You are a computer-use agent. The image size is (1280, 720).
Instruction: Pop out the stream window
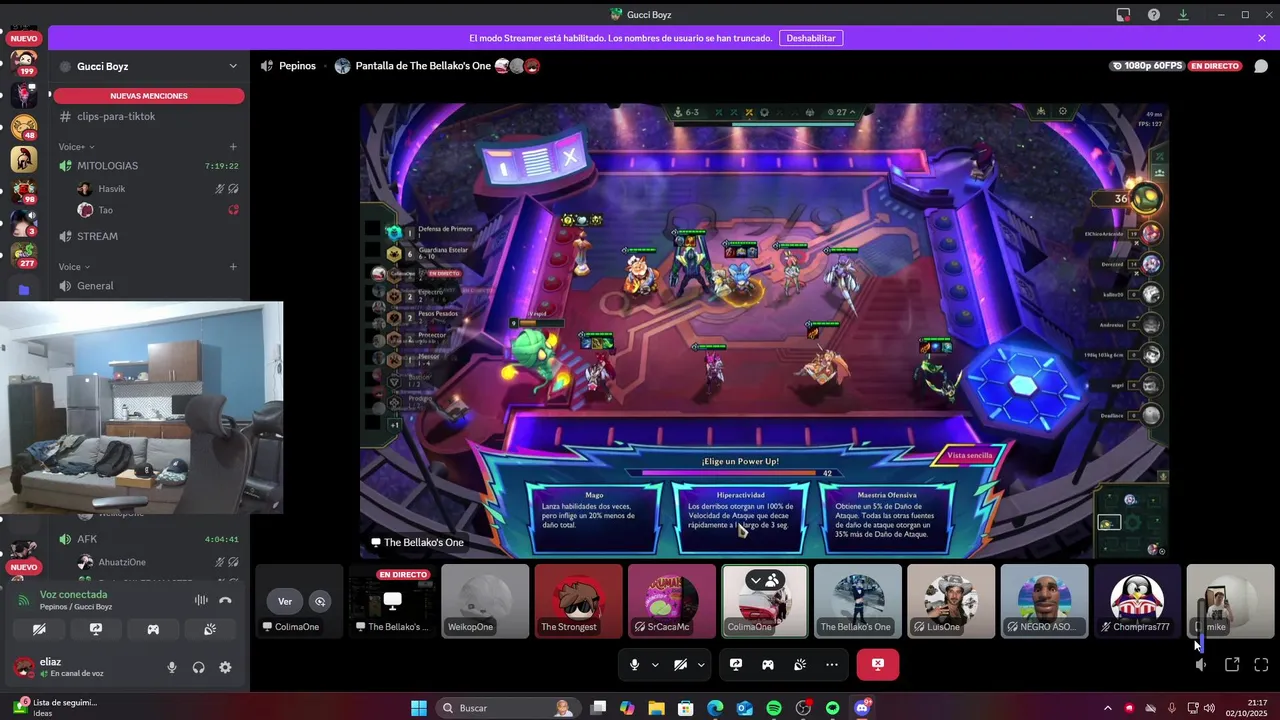click(1232, 664)
